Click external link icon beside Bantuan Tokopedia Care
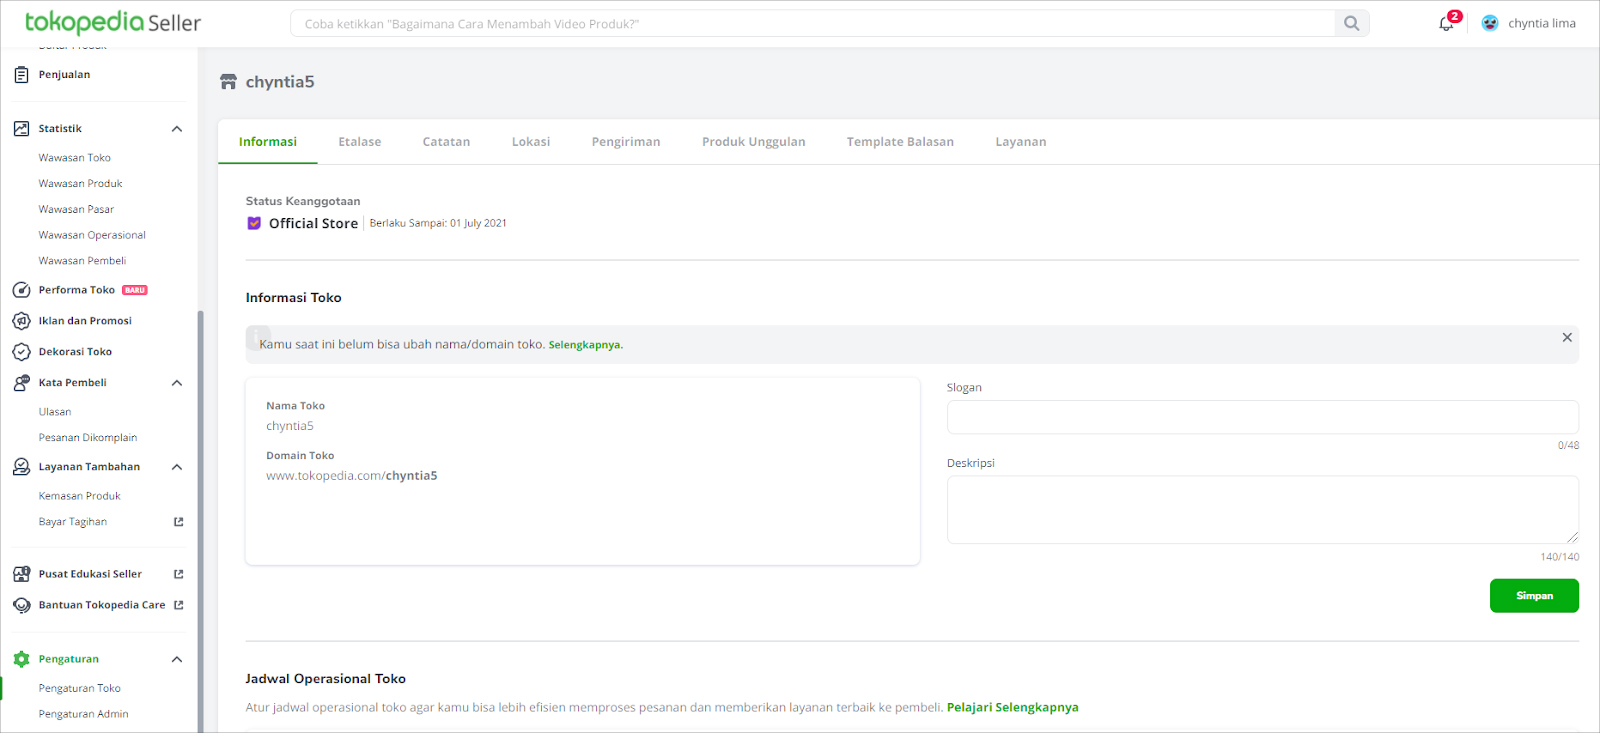 tap(179, 605)
